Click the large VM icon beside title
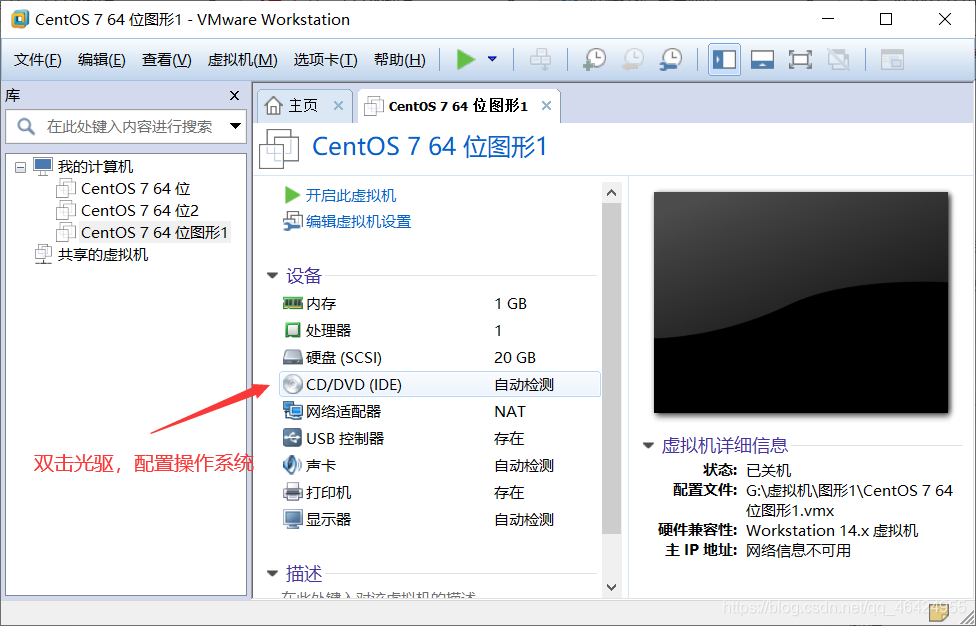Image resolution: width=976 pixels, height=626 pixels. point(279,148)
